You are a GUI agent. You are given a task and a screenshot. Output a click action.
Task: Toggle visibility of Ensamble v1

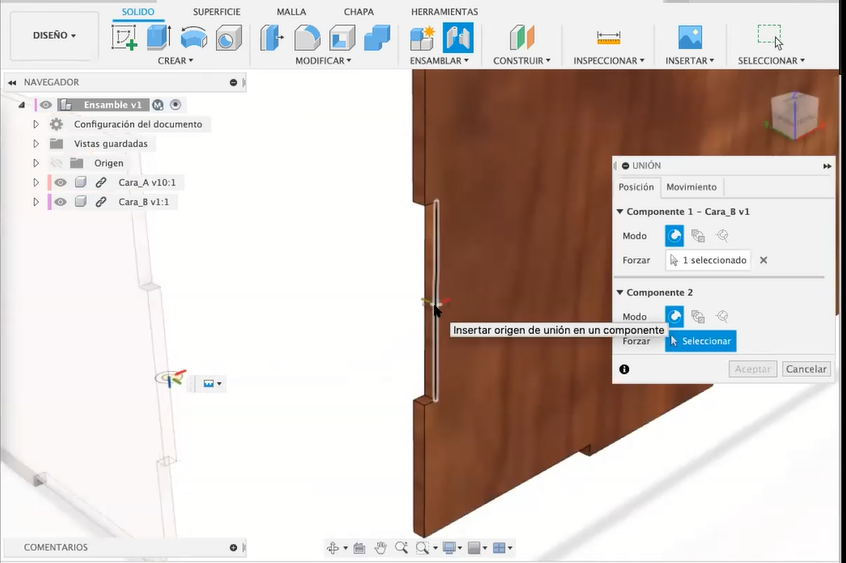(x=46, y=105)
